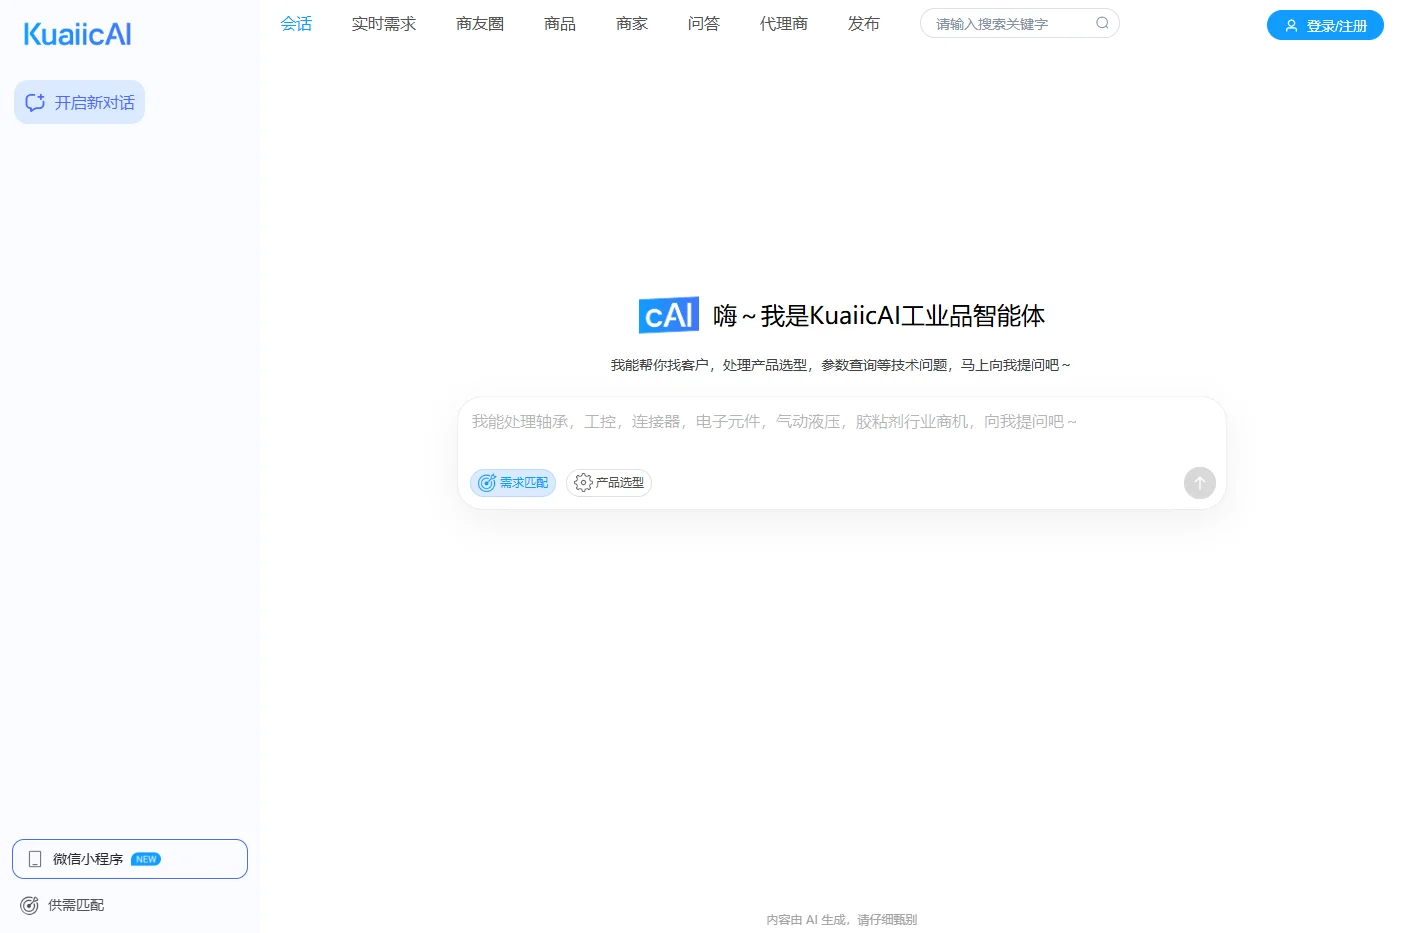The height and width of the screenshot is (933, 1424).
Task: Open the 代理商 tab
Action: (x=784, y=23)
